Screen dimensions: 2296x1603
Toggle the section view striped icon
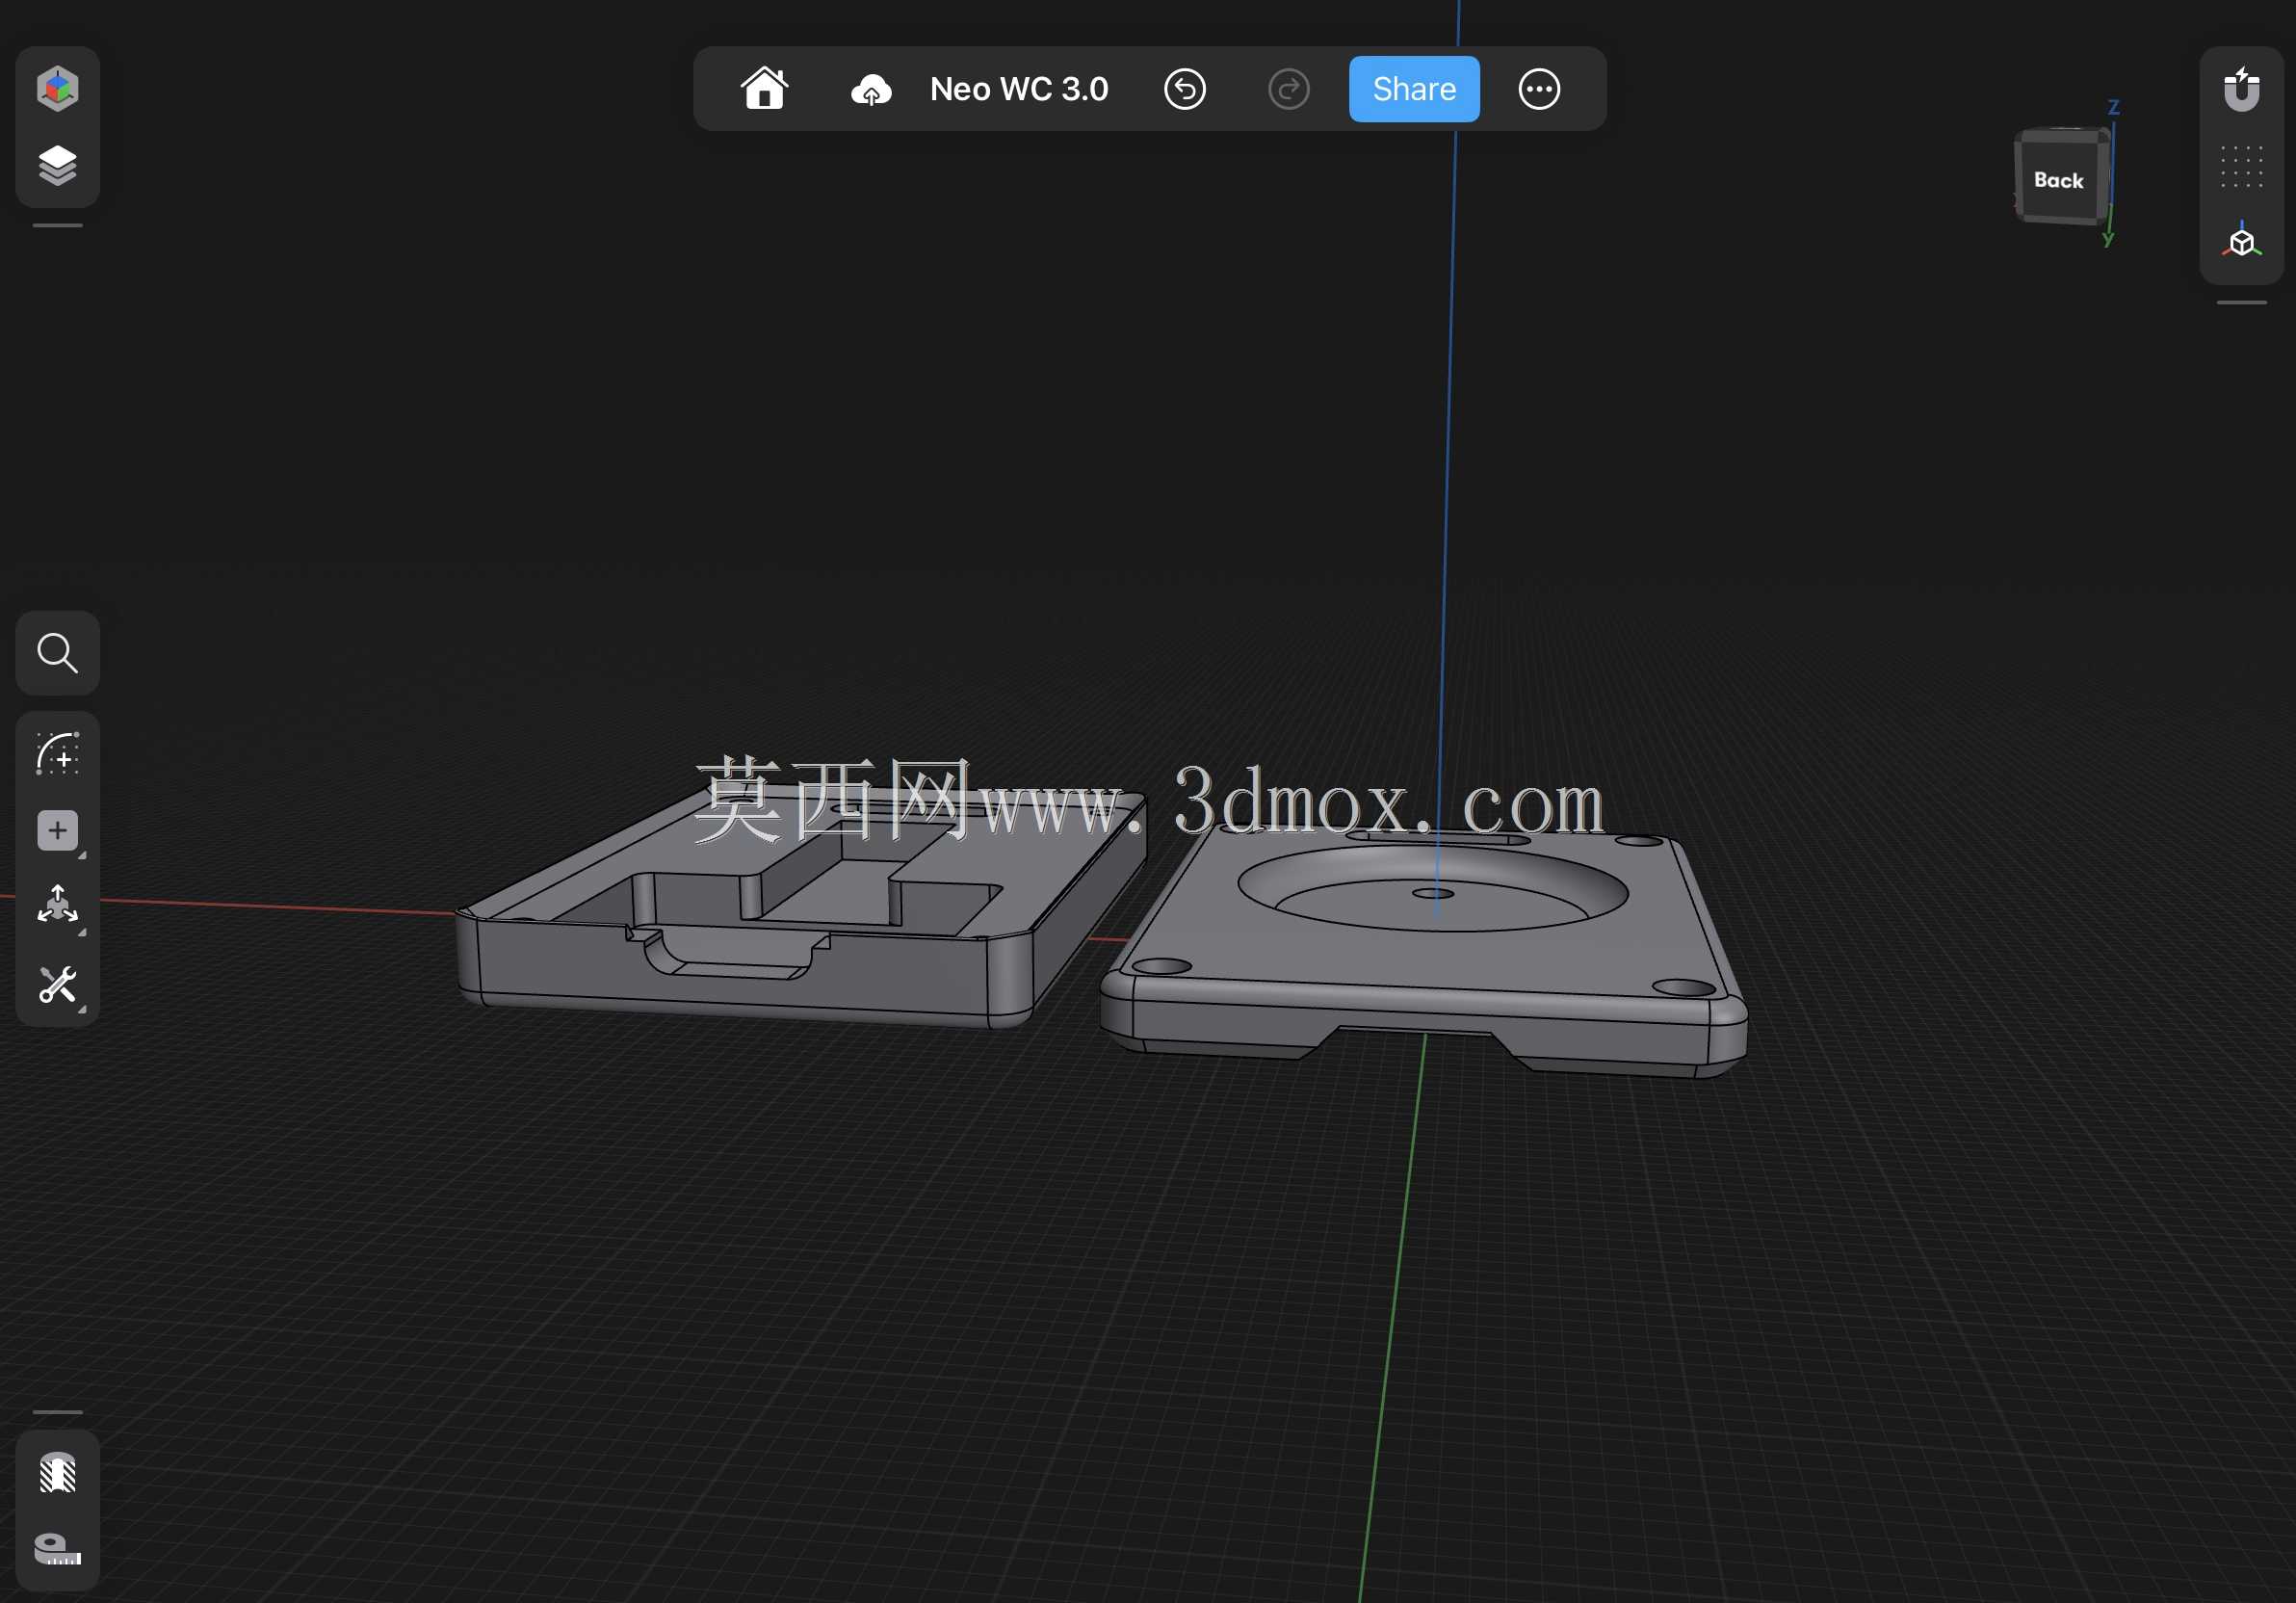(57, 1473)
